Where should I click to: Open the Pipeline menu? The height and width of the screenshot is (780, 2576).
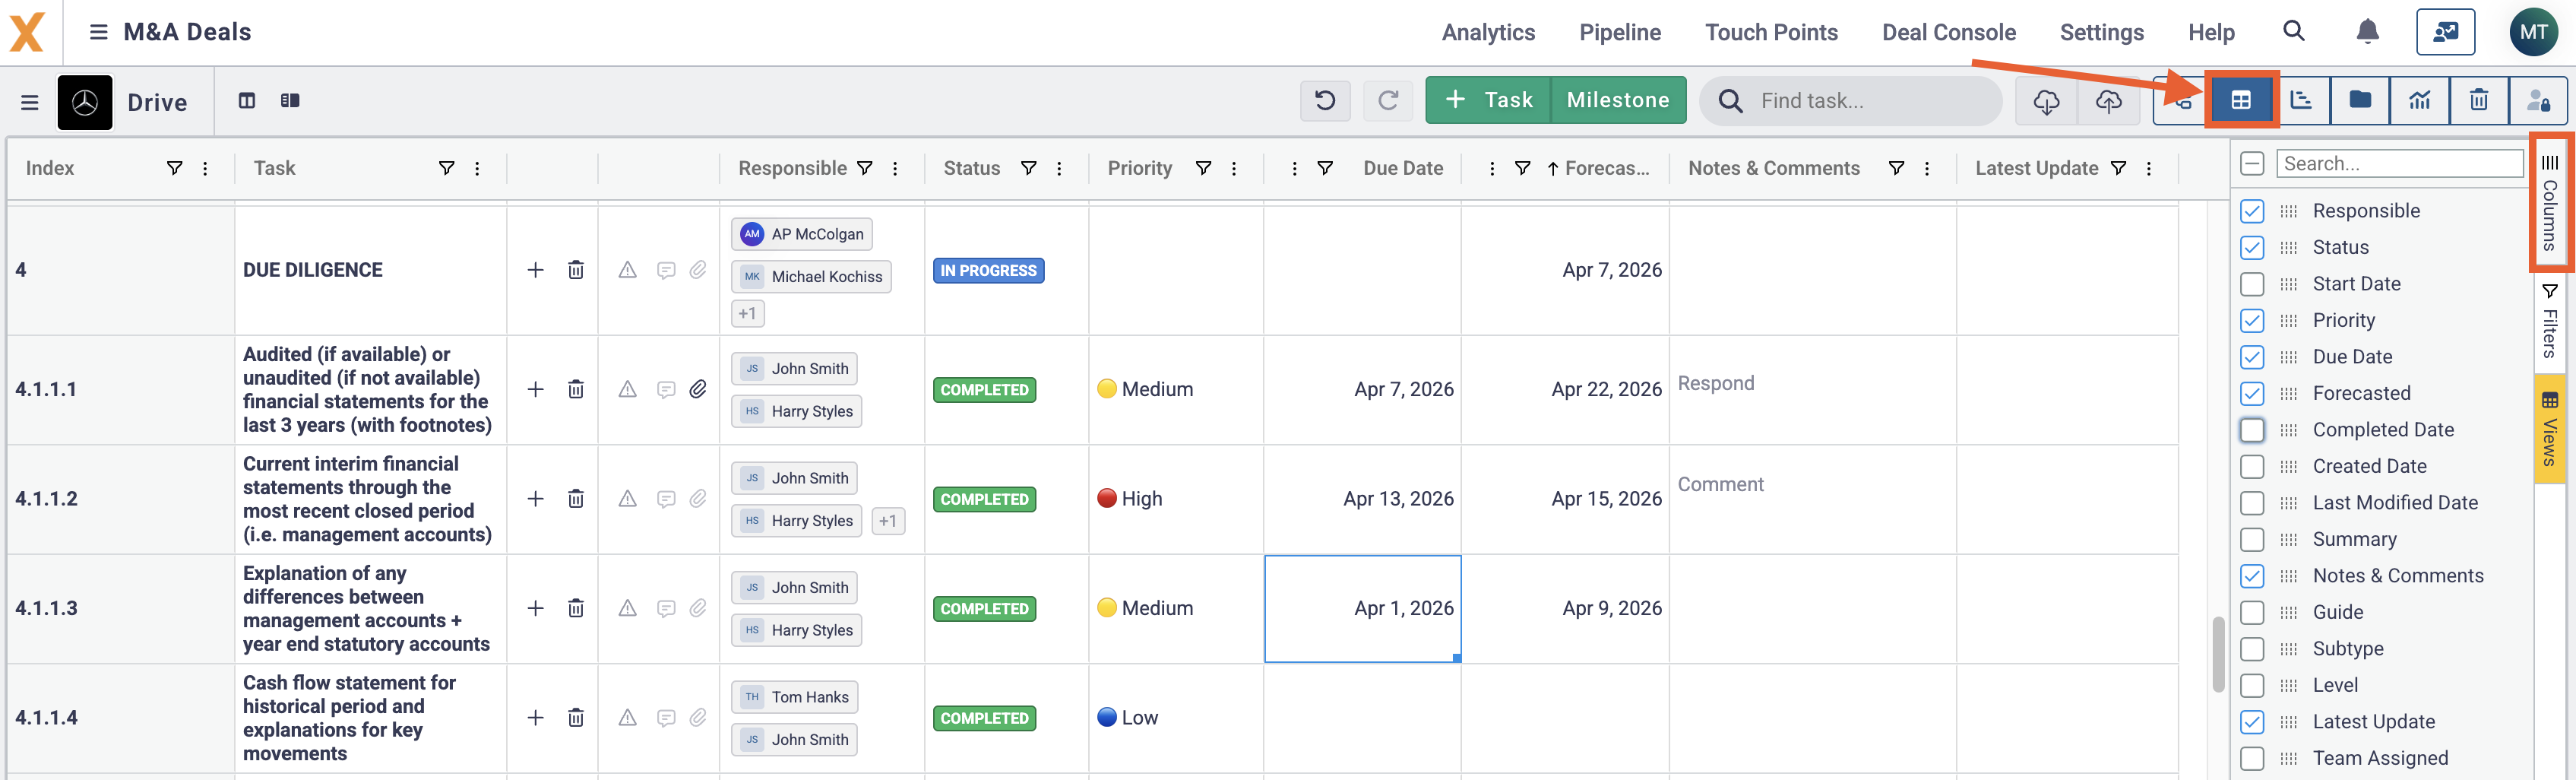(x=1620, y=32)
